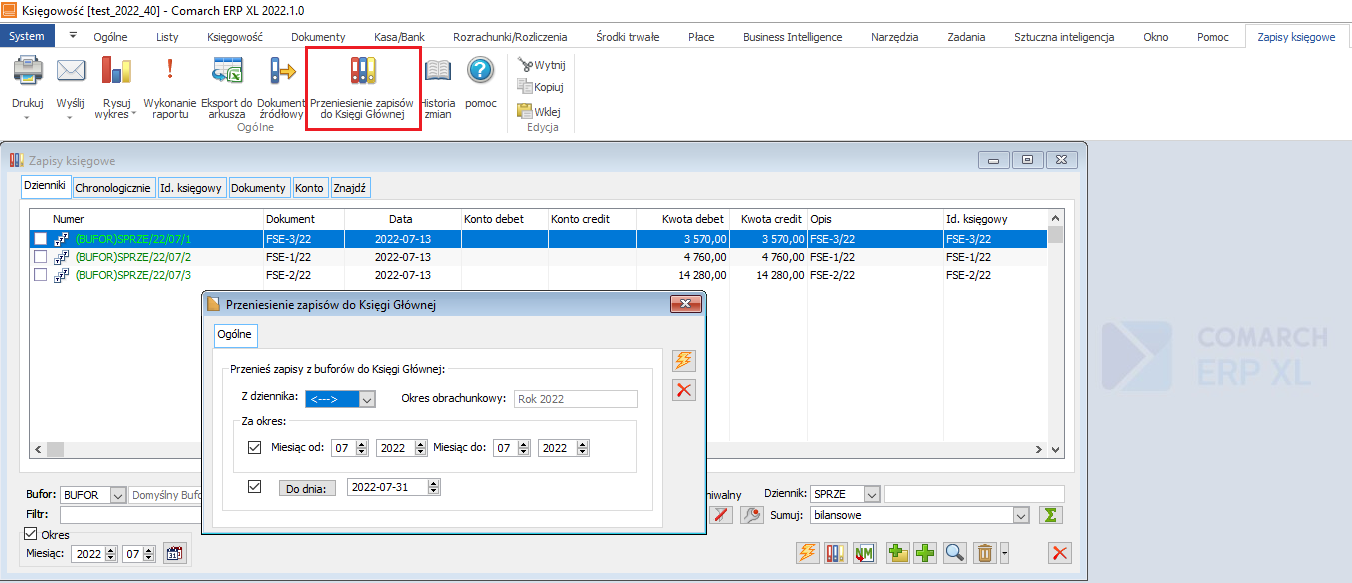Sort by the Kwota debet column header

[x=682, y=219]
